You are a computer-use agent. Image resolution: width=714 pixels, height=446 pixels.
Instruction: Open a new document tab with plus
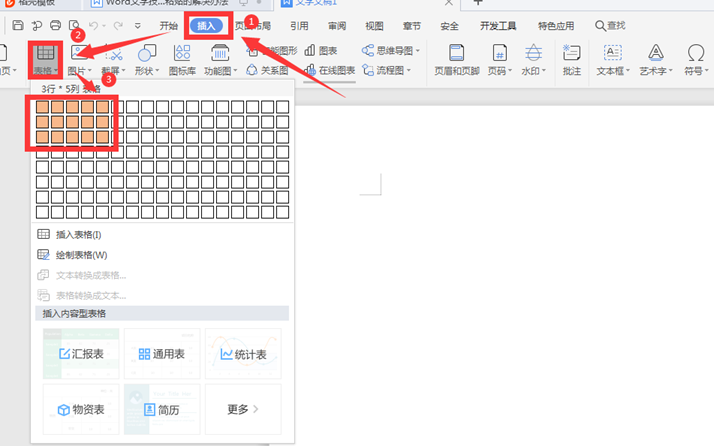click(x=478, y=2)
